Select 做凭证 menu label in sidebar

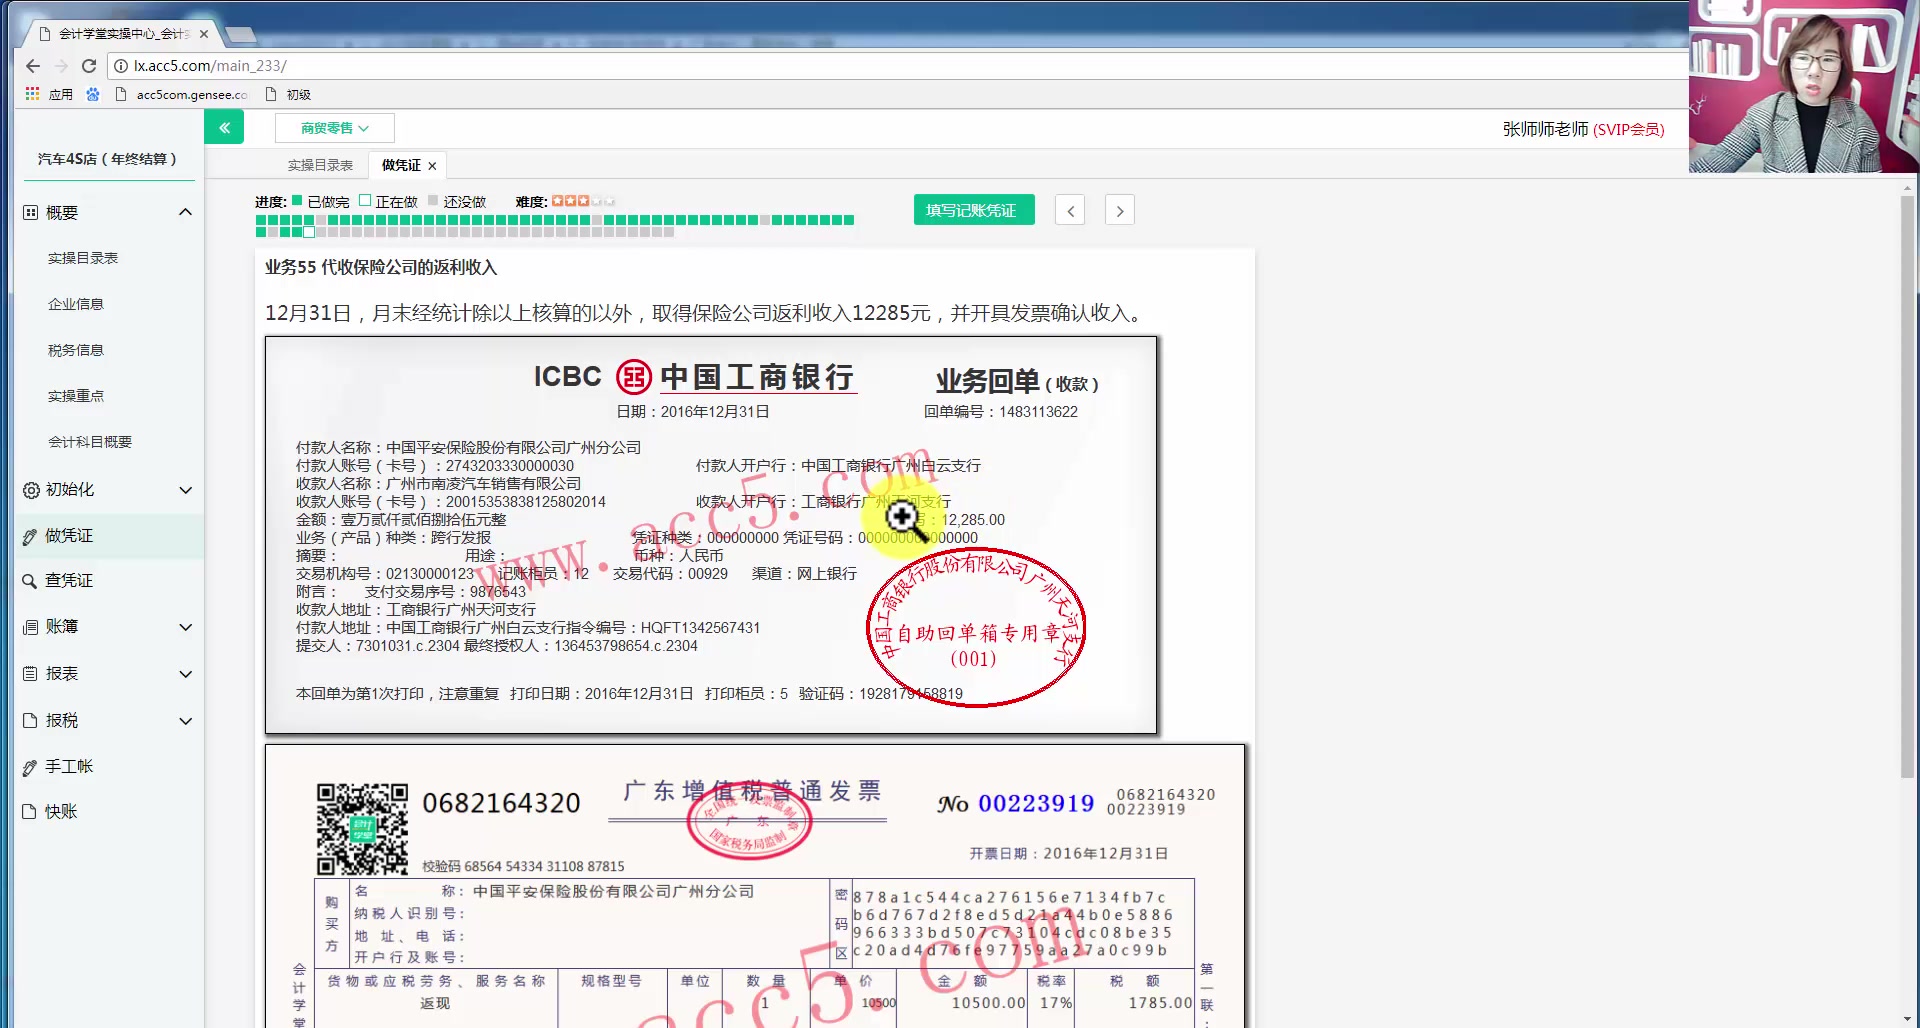[69, 536]
